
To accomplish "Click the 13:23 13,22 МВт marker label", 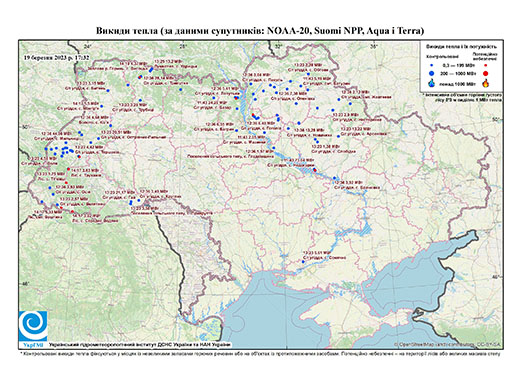I will click(356, 129).
